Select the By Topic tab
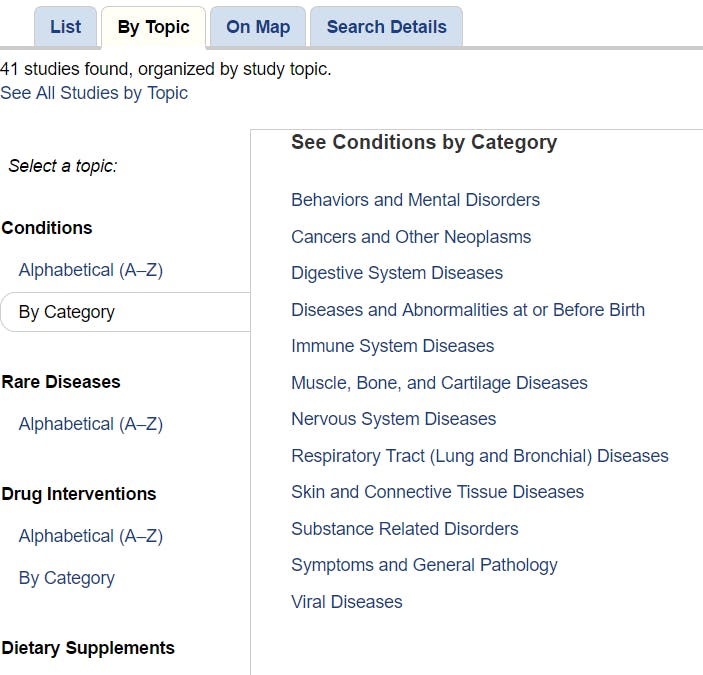Screen dimensions: 703x675 pyautogui.click(x=153, y=27)
